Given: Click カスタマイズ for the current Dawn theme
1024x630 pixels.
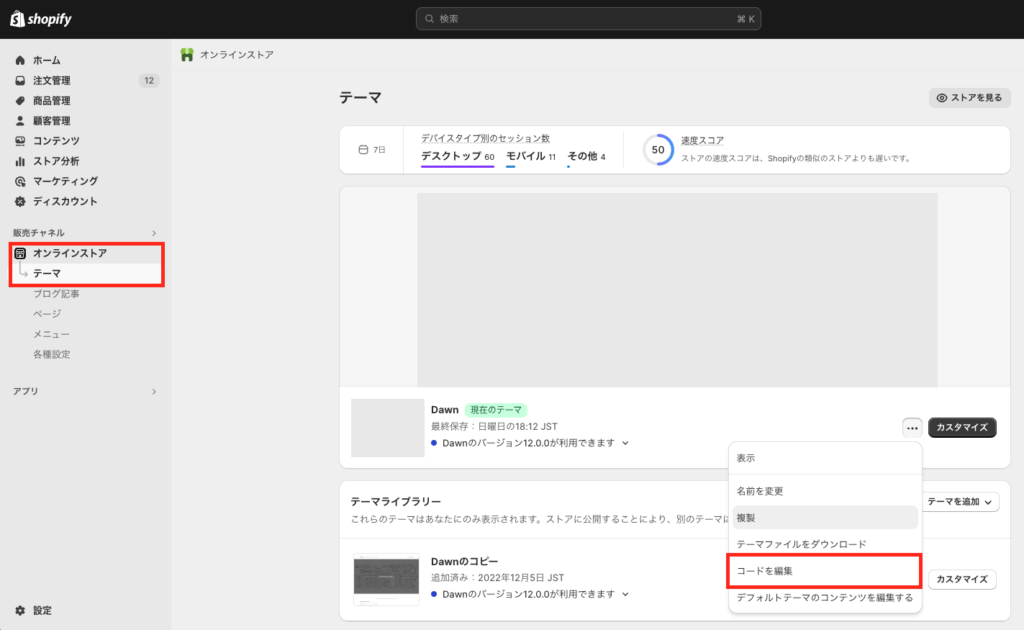Looking at the screenshot, I should [x=962, y=428].
